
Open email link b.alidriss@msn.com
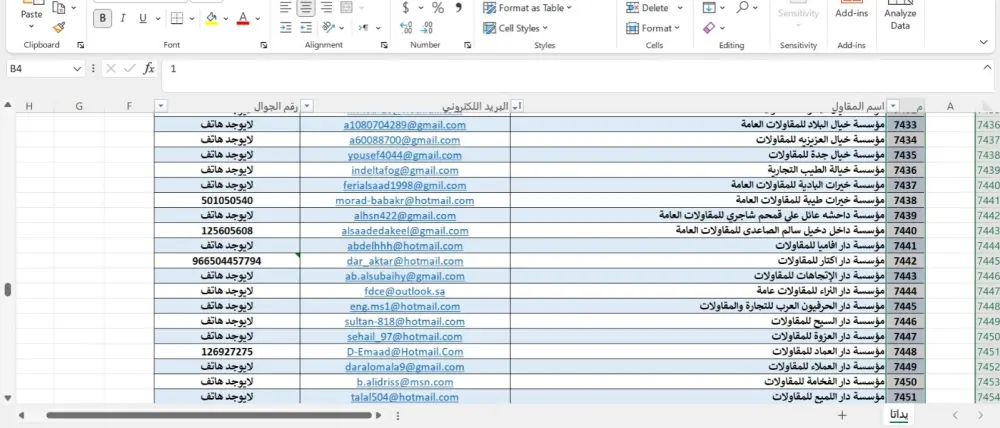404,382
